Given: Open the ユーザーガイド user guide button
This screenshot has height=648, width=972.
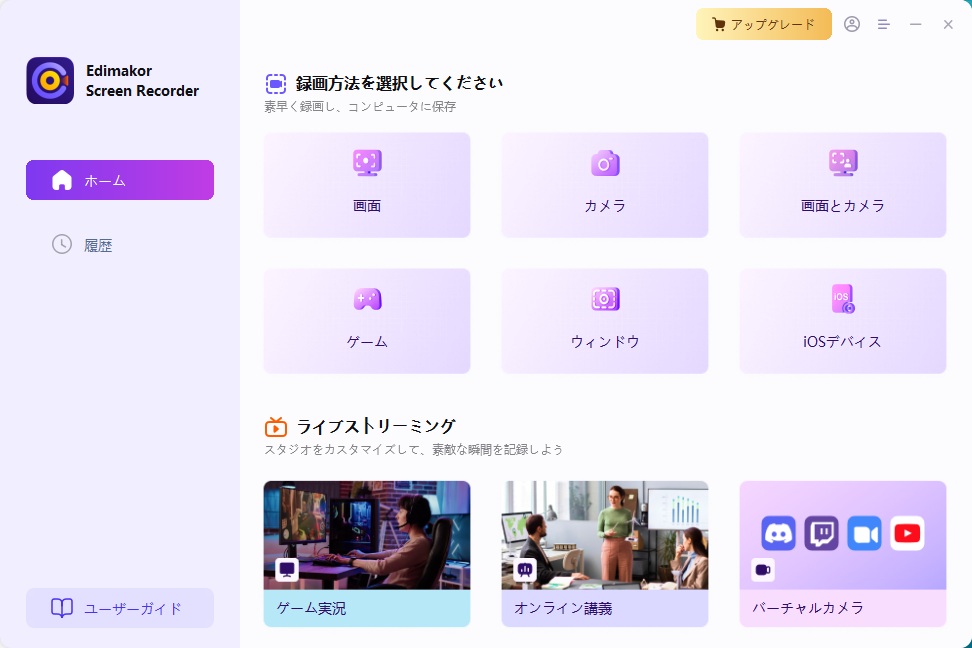Looking at the screenshot, I should click(120, 608).
